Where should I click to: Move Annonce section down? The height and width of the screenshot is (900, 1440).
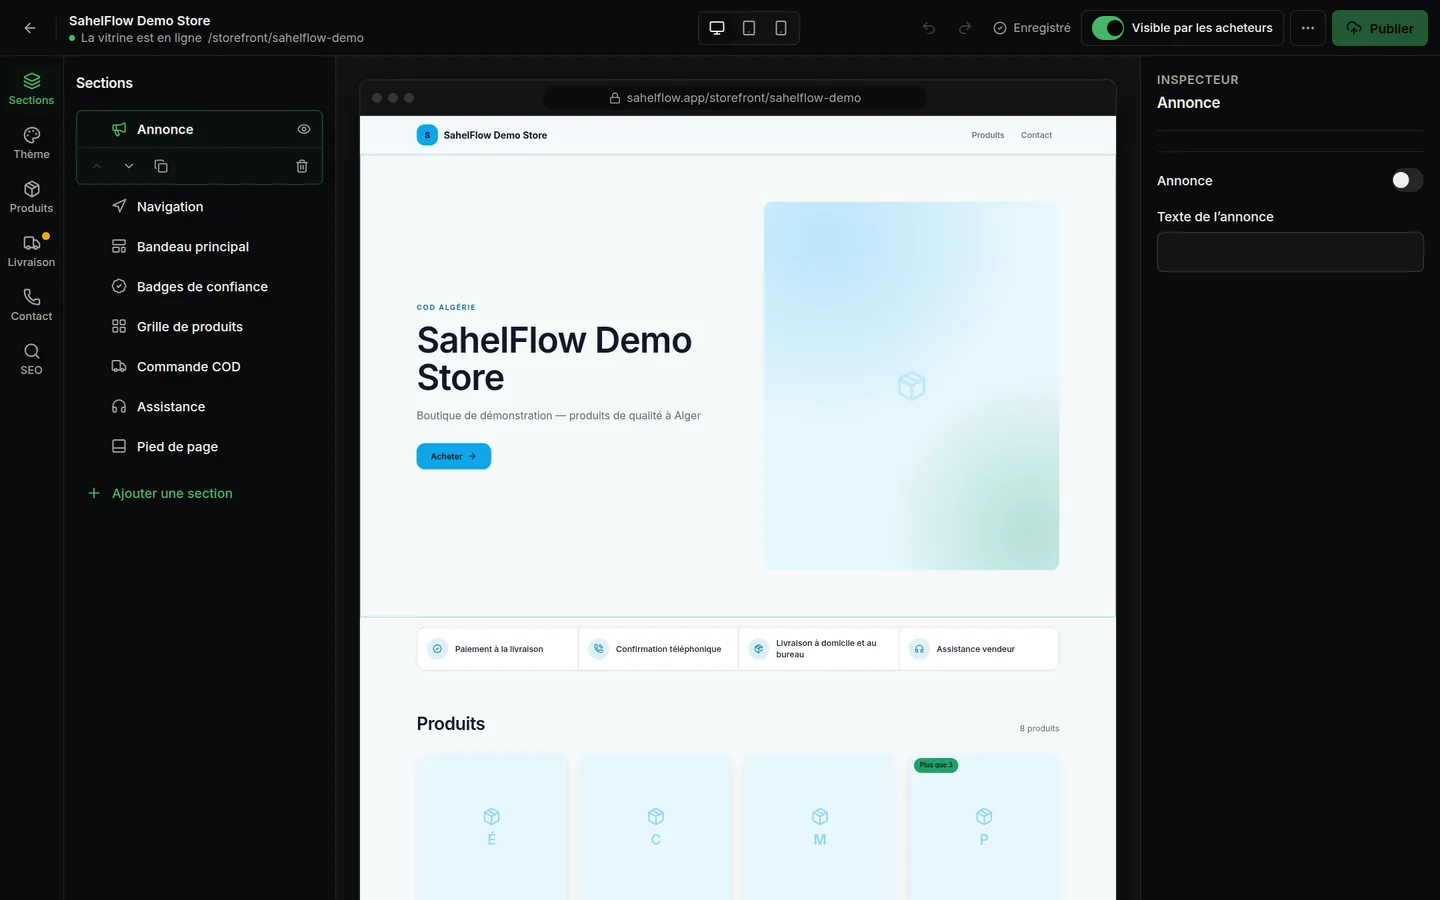click(x=129, y=166)
